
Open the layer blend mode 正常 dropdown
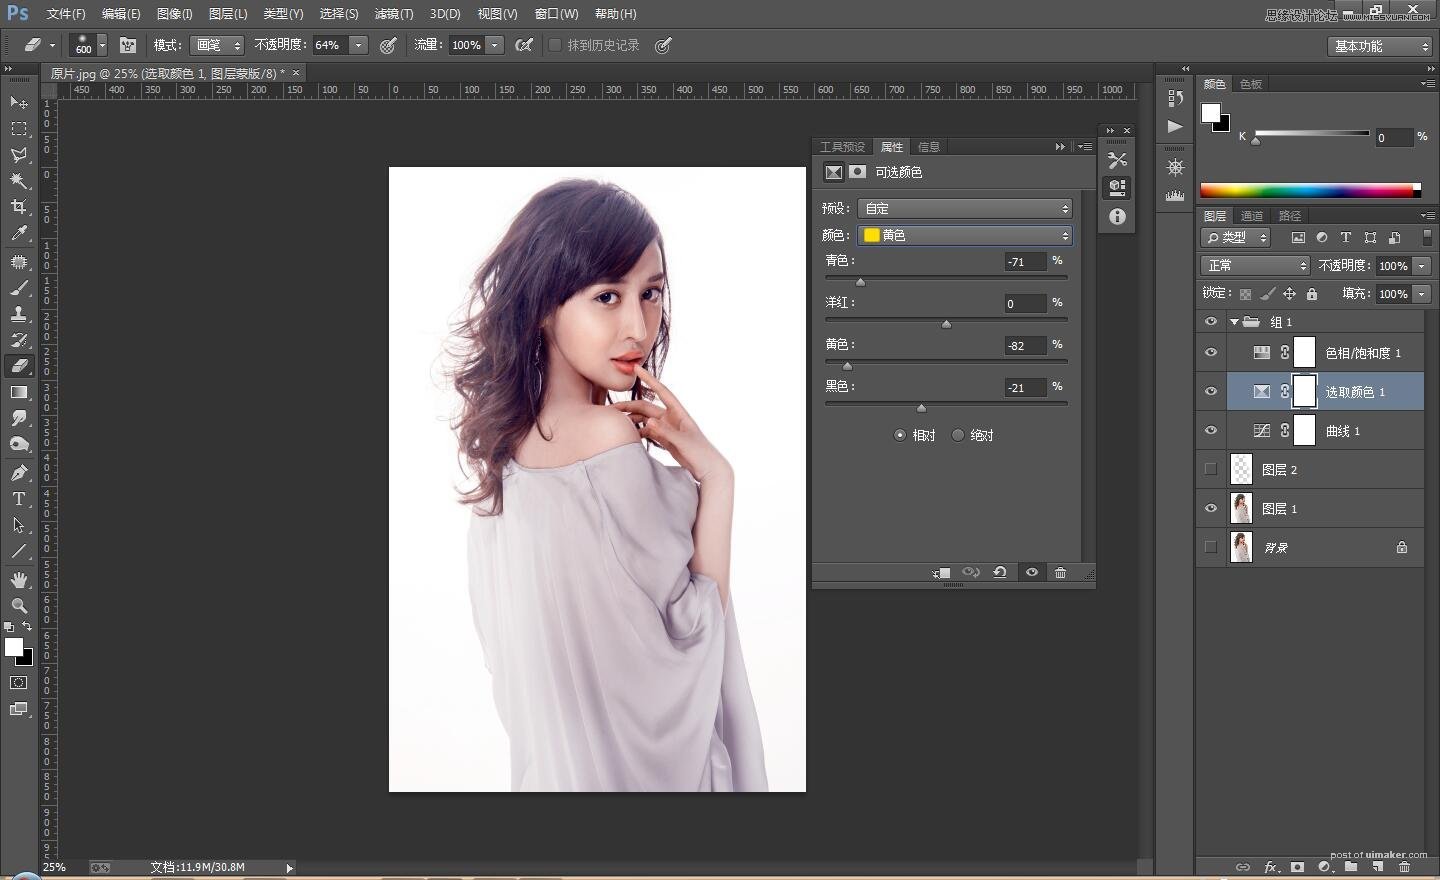point(1255,265)
